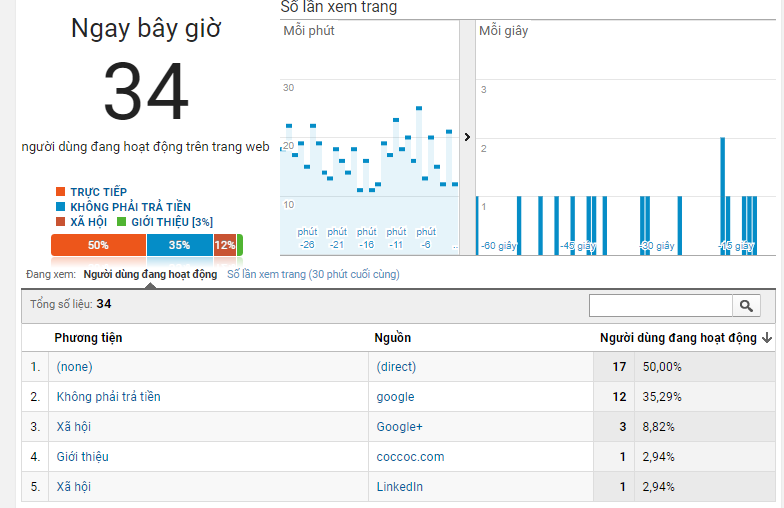Open the google source link
The height and width of the screenshot is (508, 784).
tap(396, 397)
